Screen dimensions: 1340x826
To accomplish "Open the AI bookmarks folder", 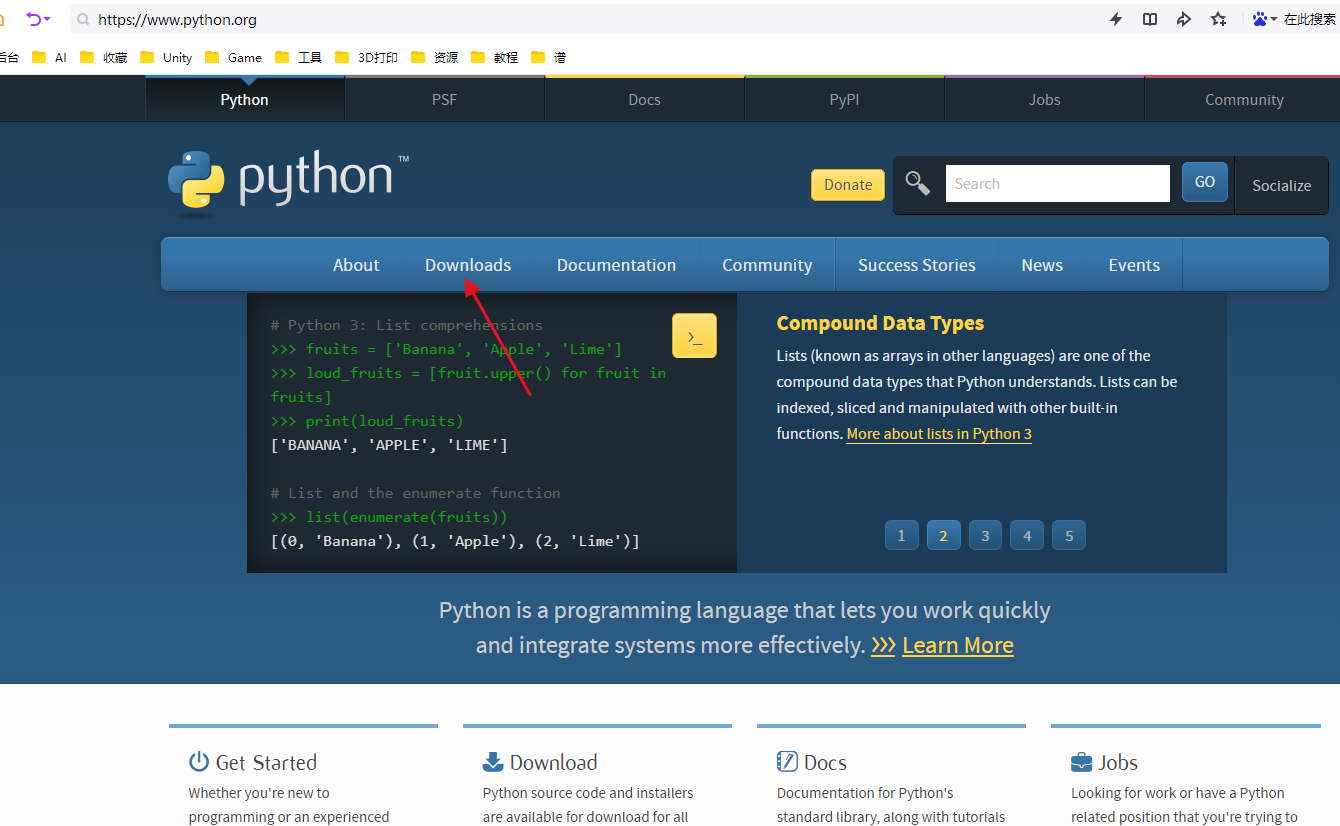I will 50,57.
